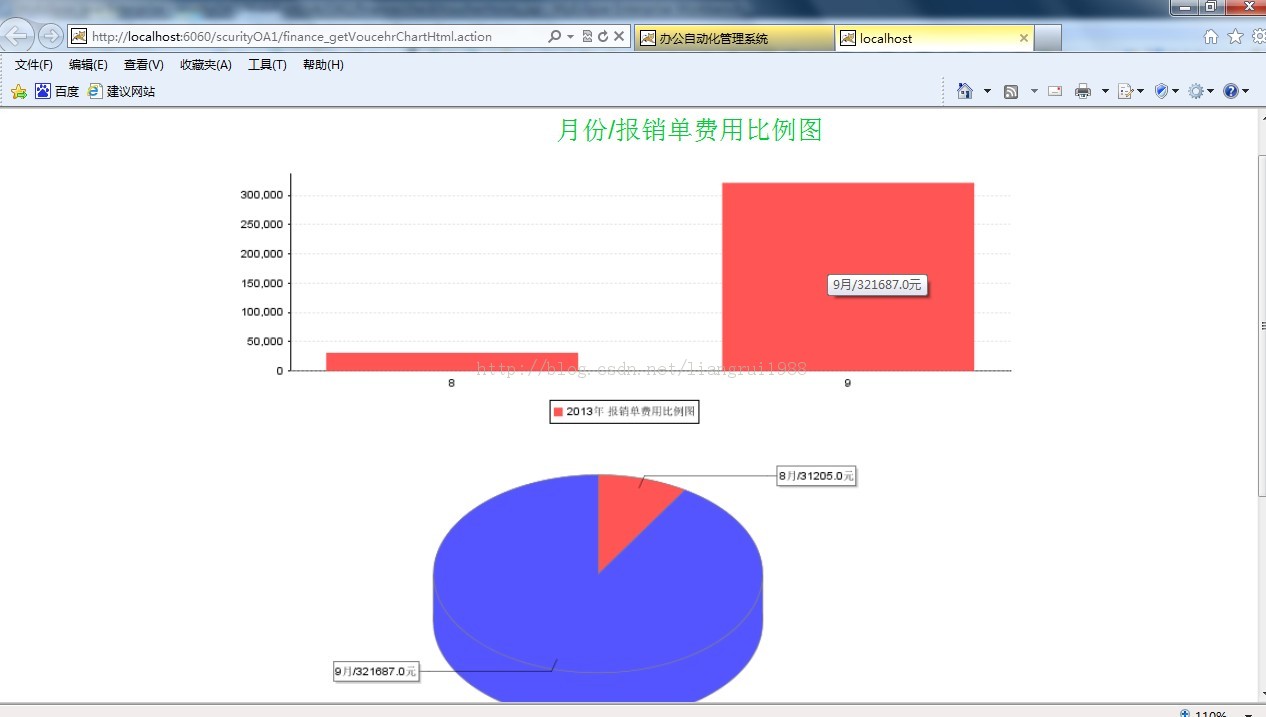Open the 工具(T) menu
The height and width of the screenshot is (717, 1266).
[x=267, y=64]
